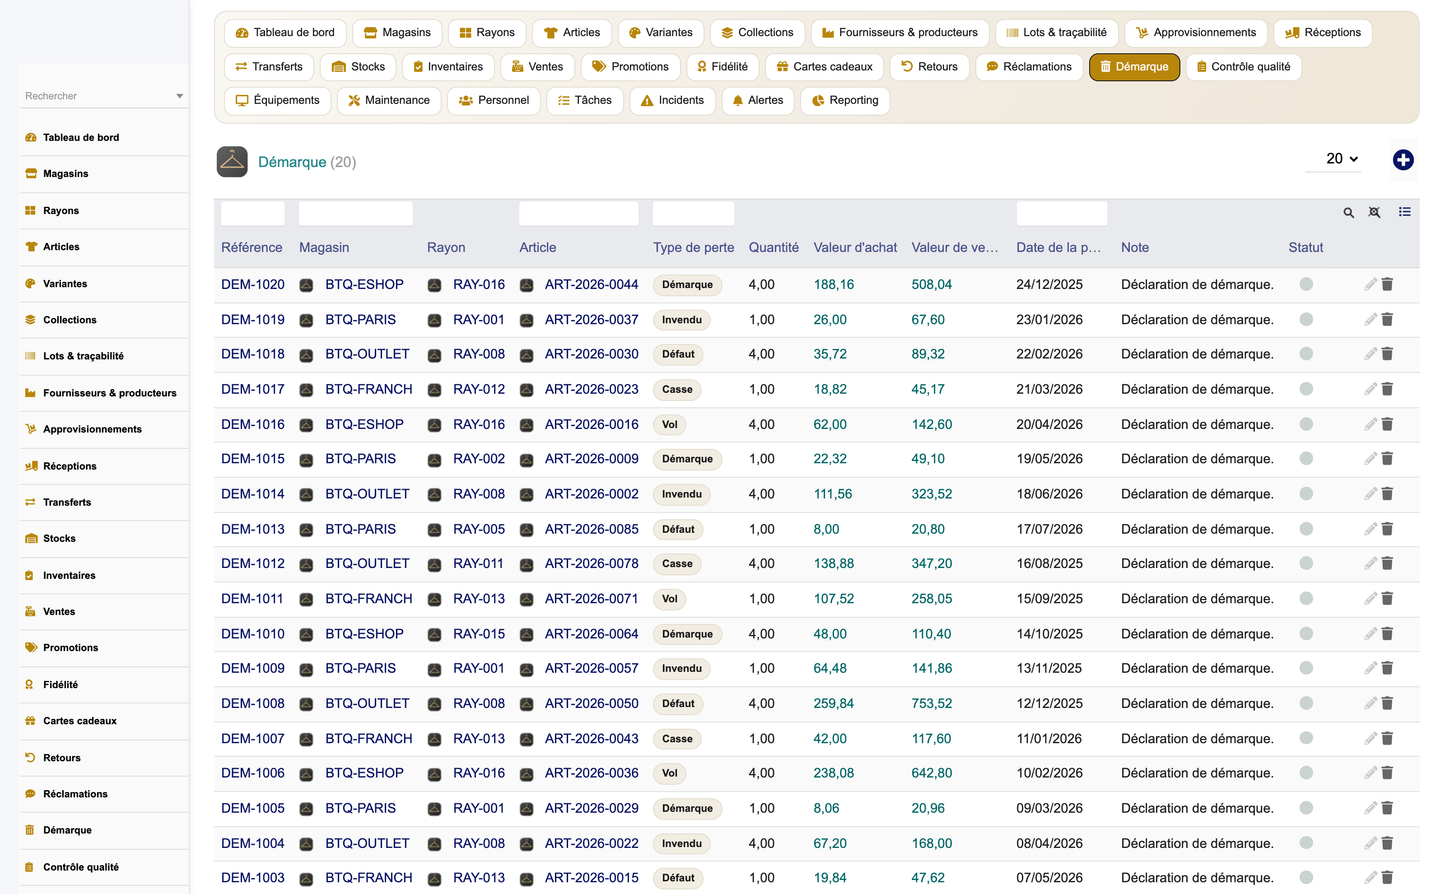Click the clear-search crossed magnifier icon

pyautogui.click(x=1375, y=213)
